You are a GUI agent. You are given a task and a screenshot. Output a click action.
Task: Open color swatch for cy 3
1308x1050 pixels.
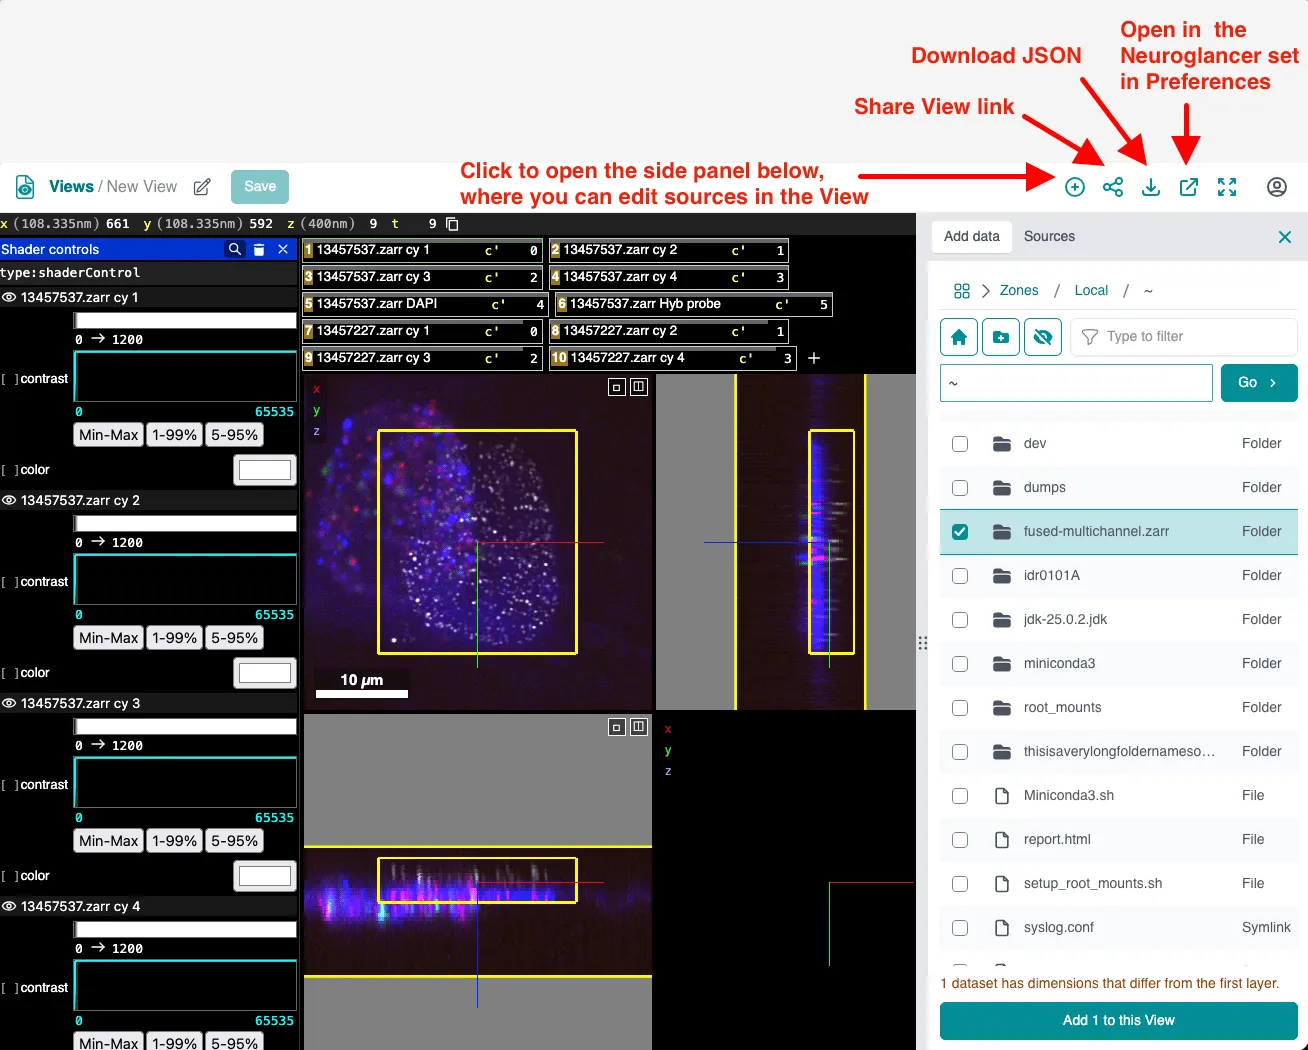(x=265, y=876)
